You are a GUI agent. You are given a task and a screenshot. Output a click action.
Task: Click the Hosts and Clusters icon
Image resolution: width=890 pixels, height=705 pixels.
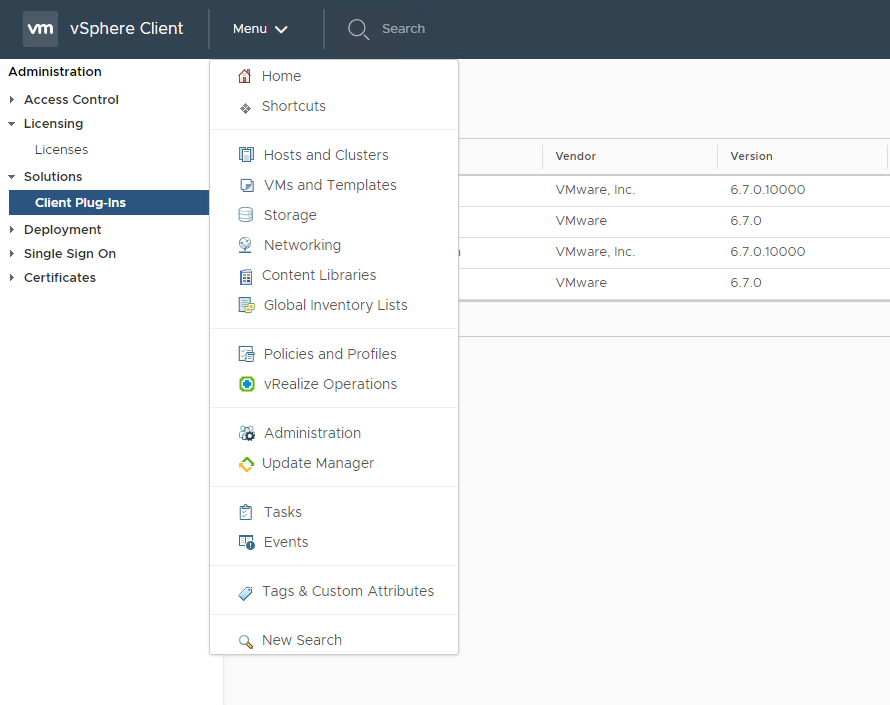point(246,155)
